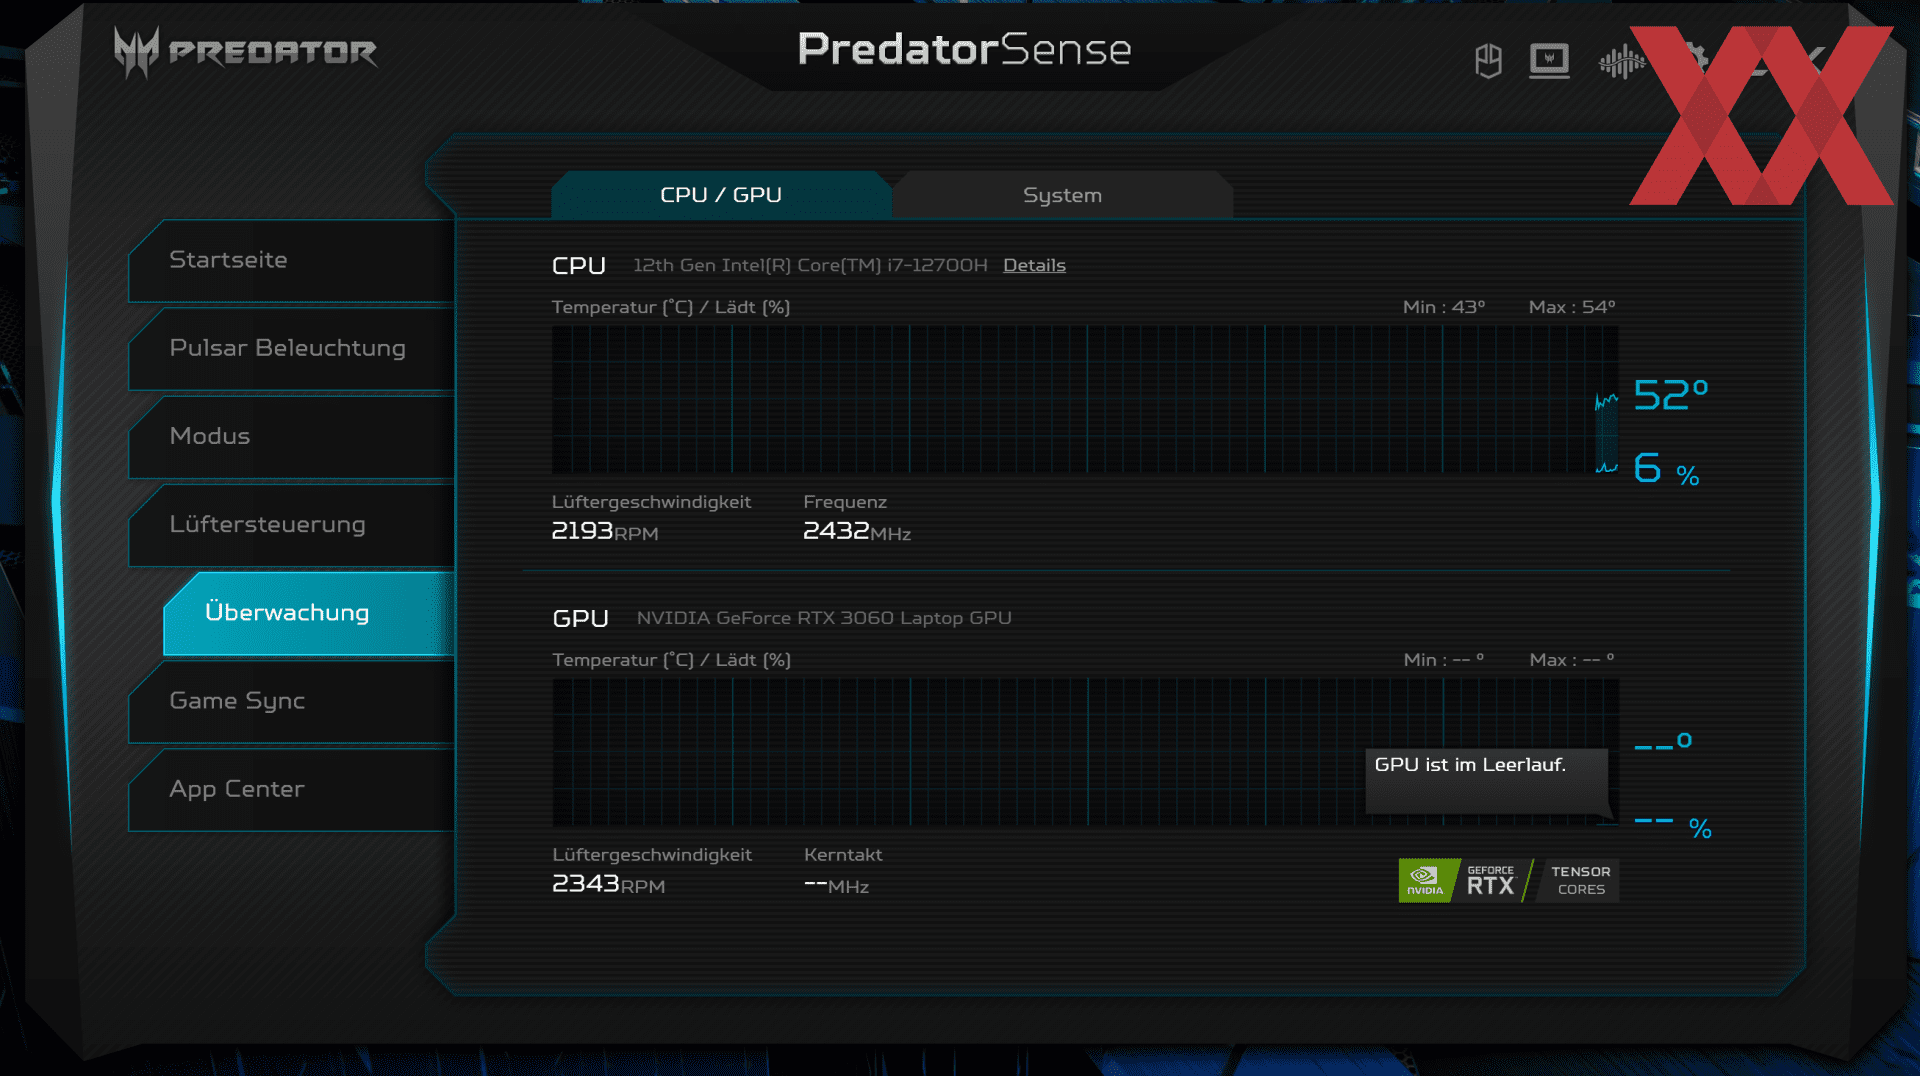Click the 'Frequenz' label
Image resolution: width=1920 pixels, height=1076 pixels.
click(x=845, y=502)
